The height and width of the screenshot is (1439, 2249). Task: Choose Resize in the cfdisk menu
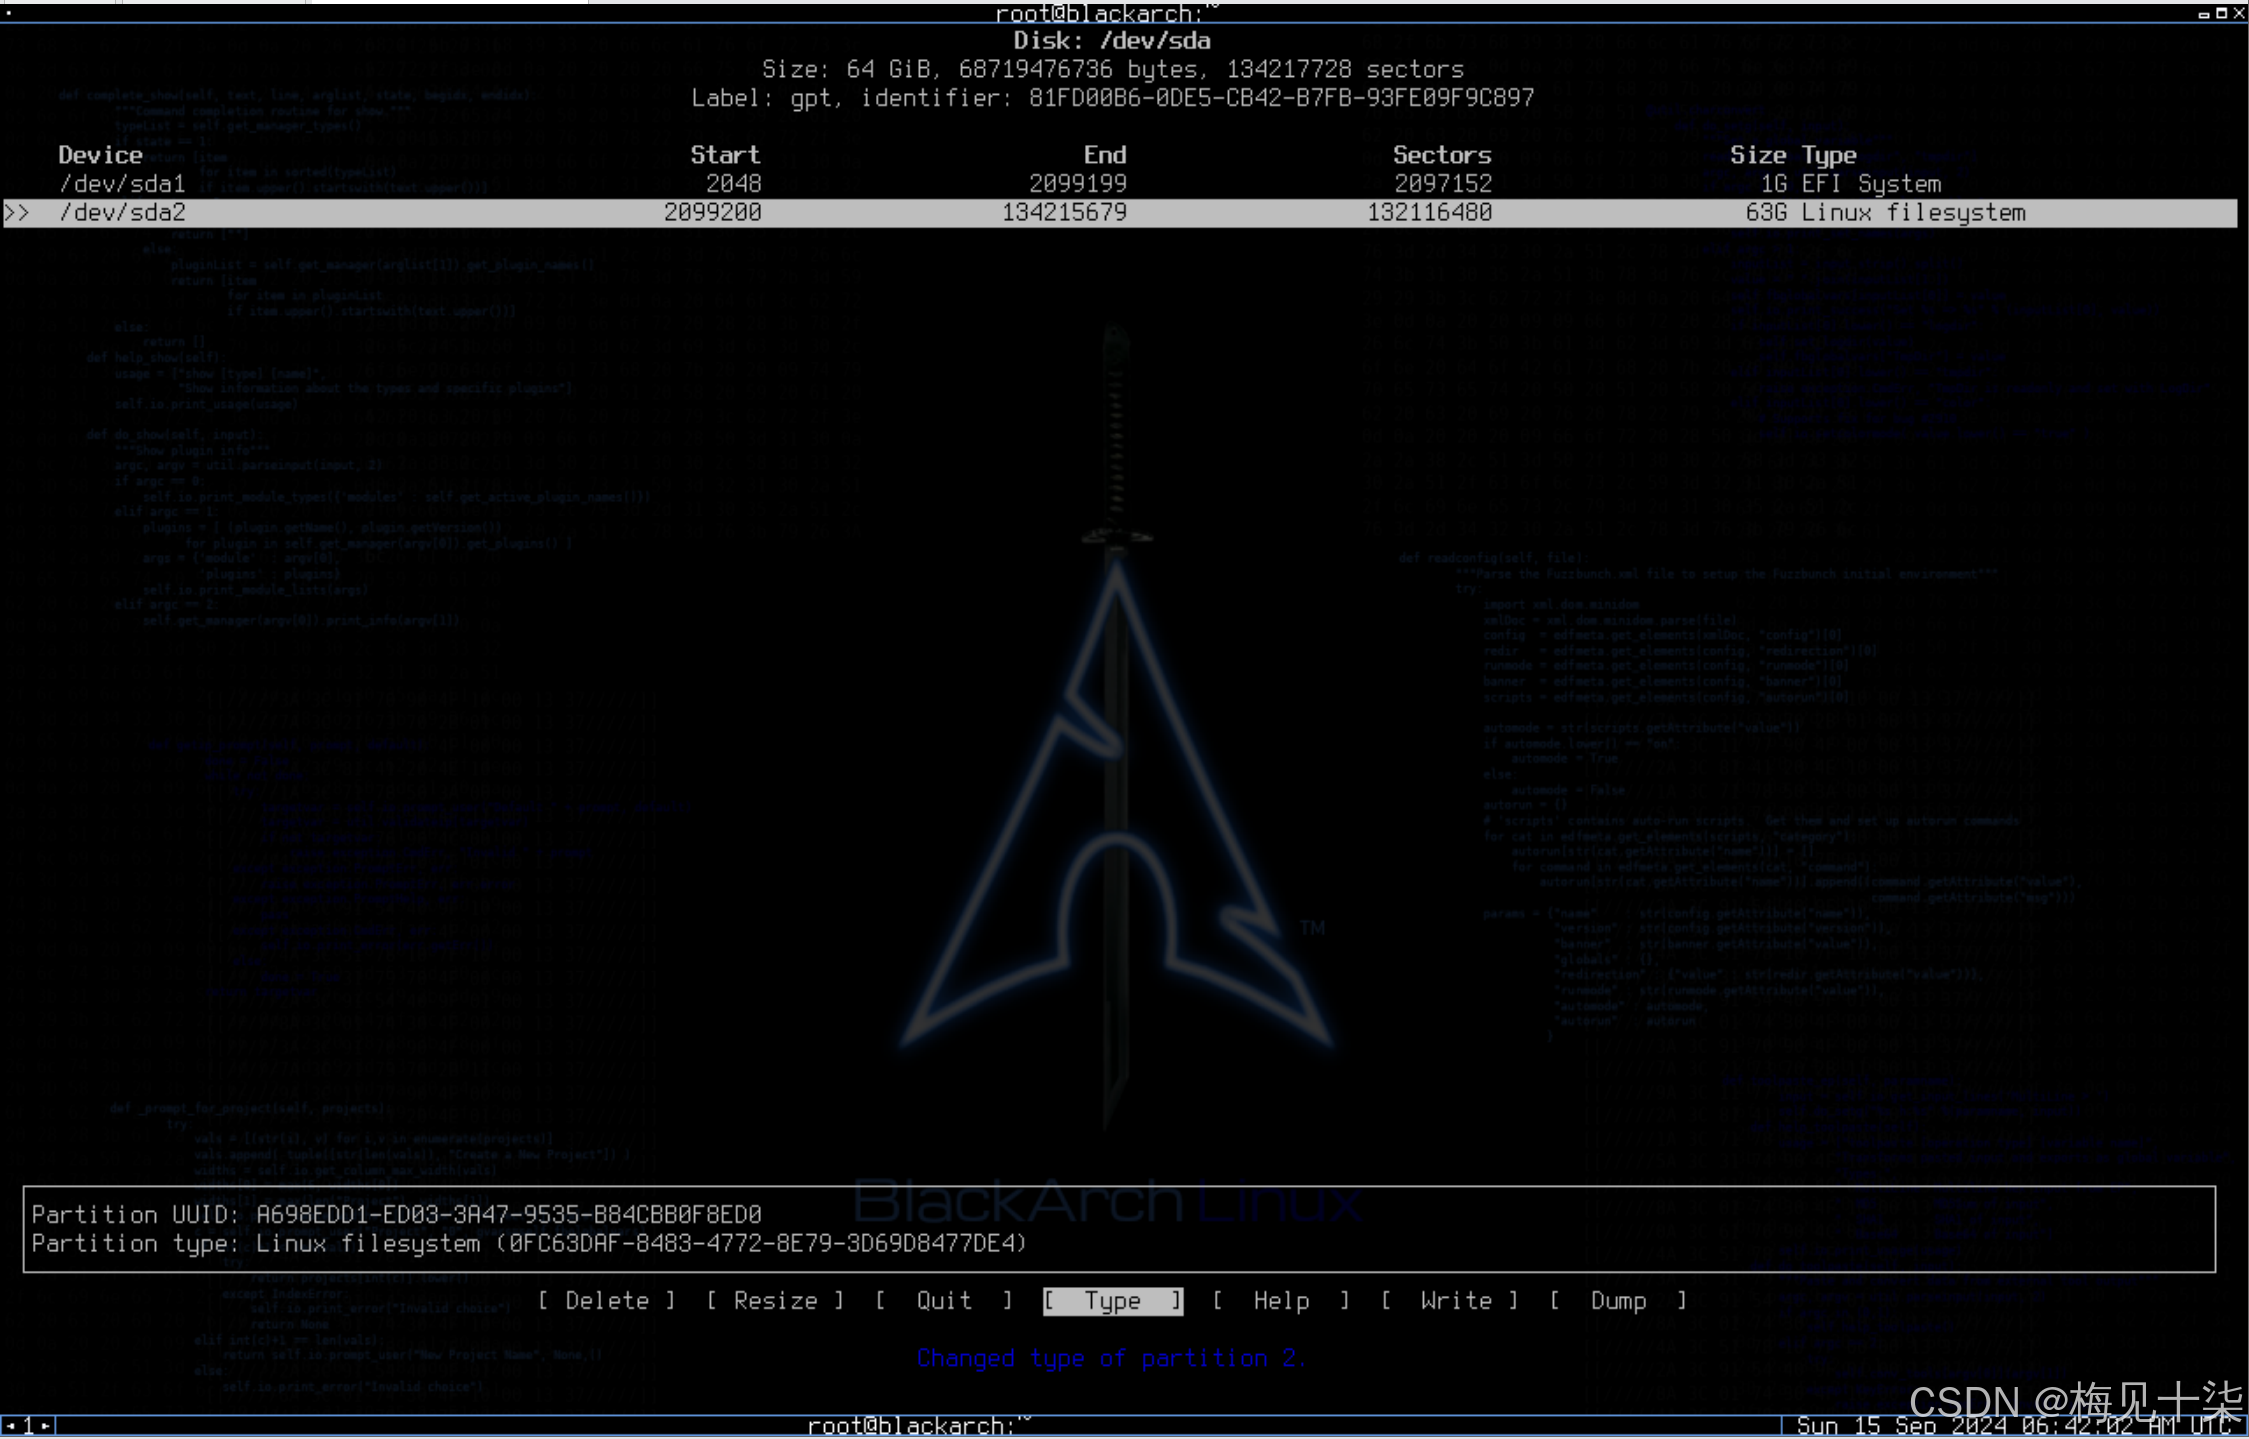pyautogui.click(x=776, y=1300)
